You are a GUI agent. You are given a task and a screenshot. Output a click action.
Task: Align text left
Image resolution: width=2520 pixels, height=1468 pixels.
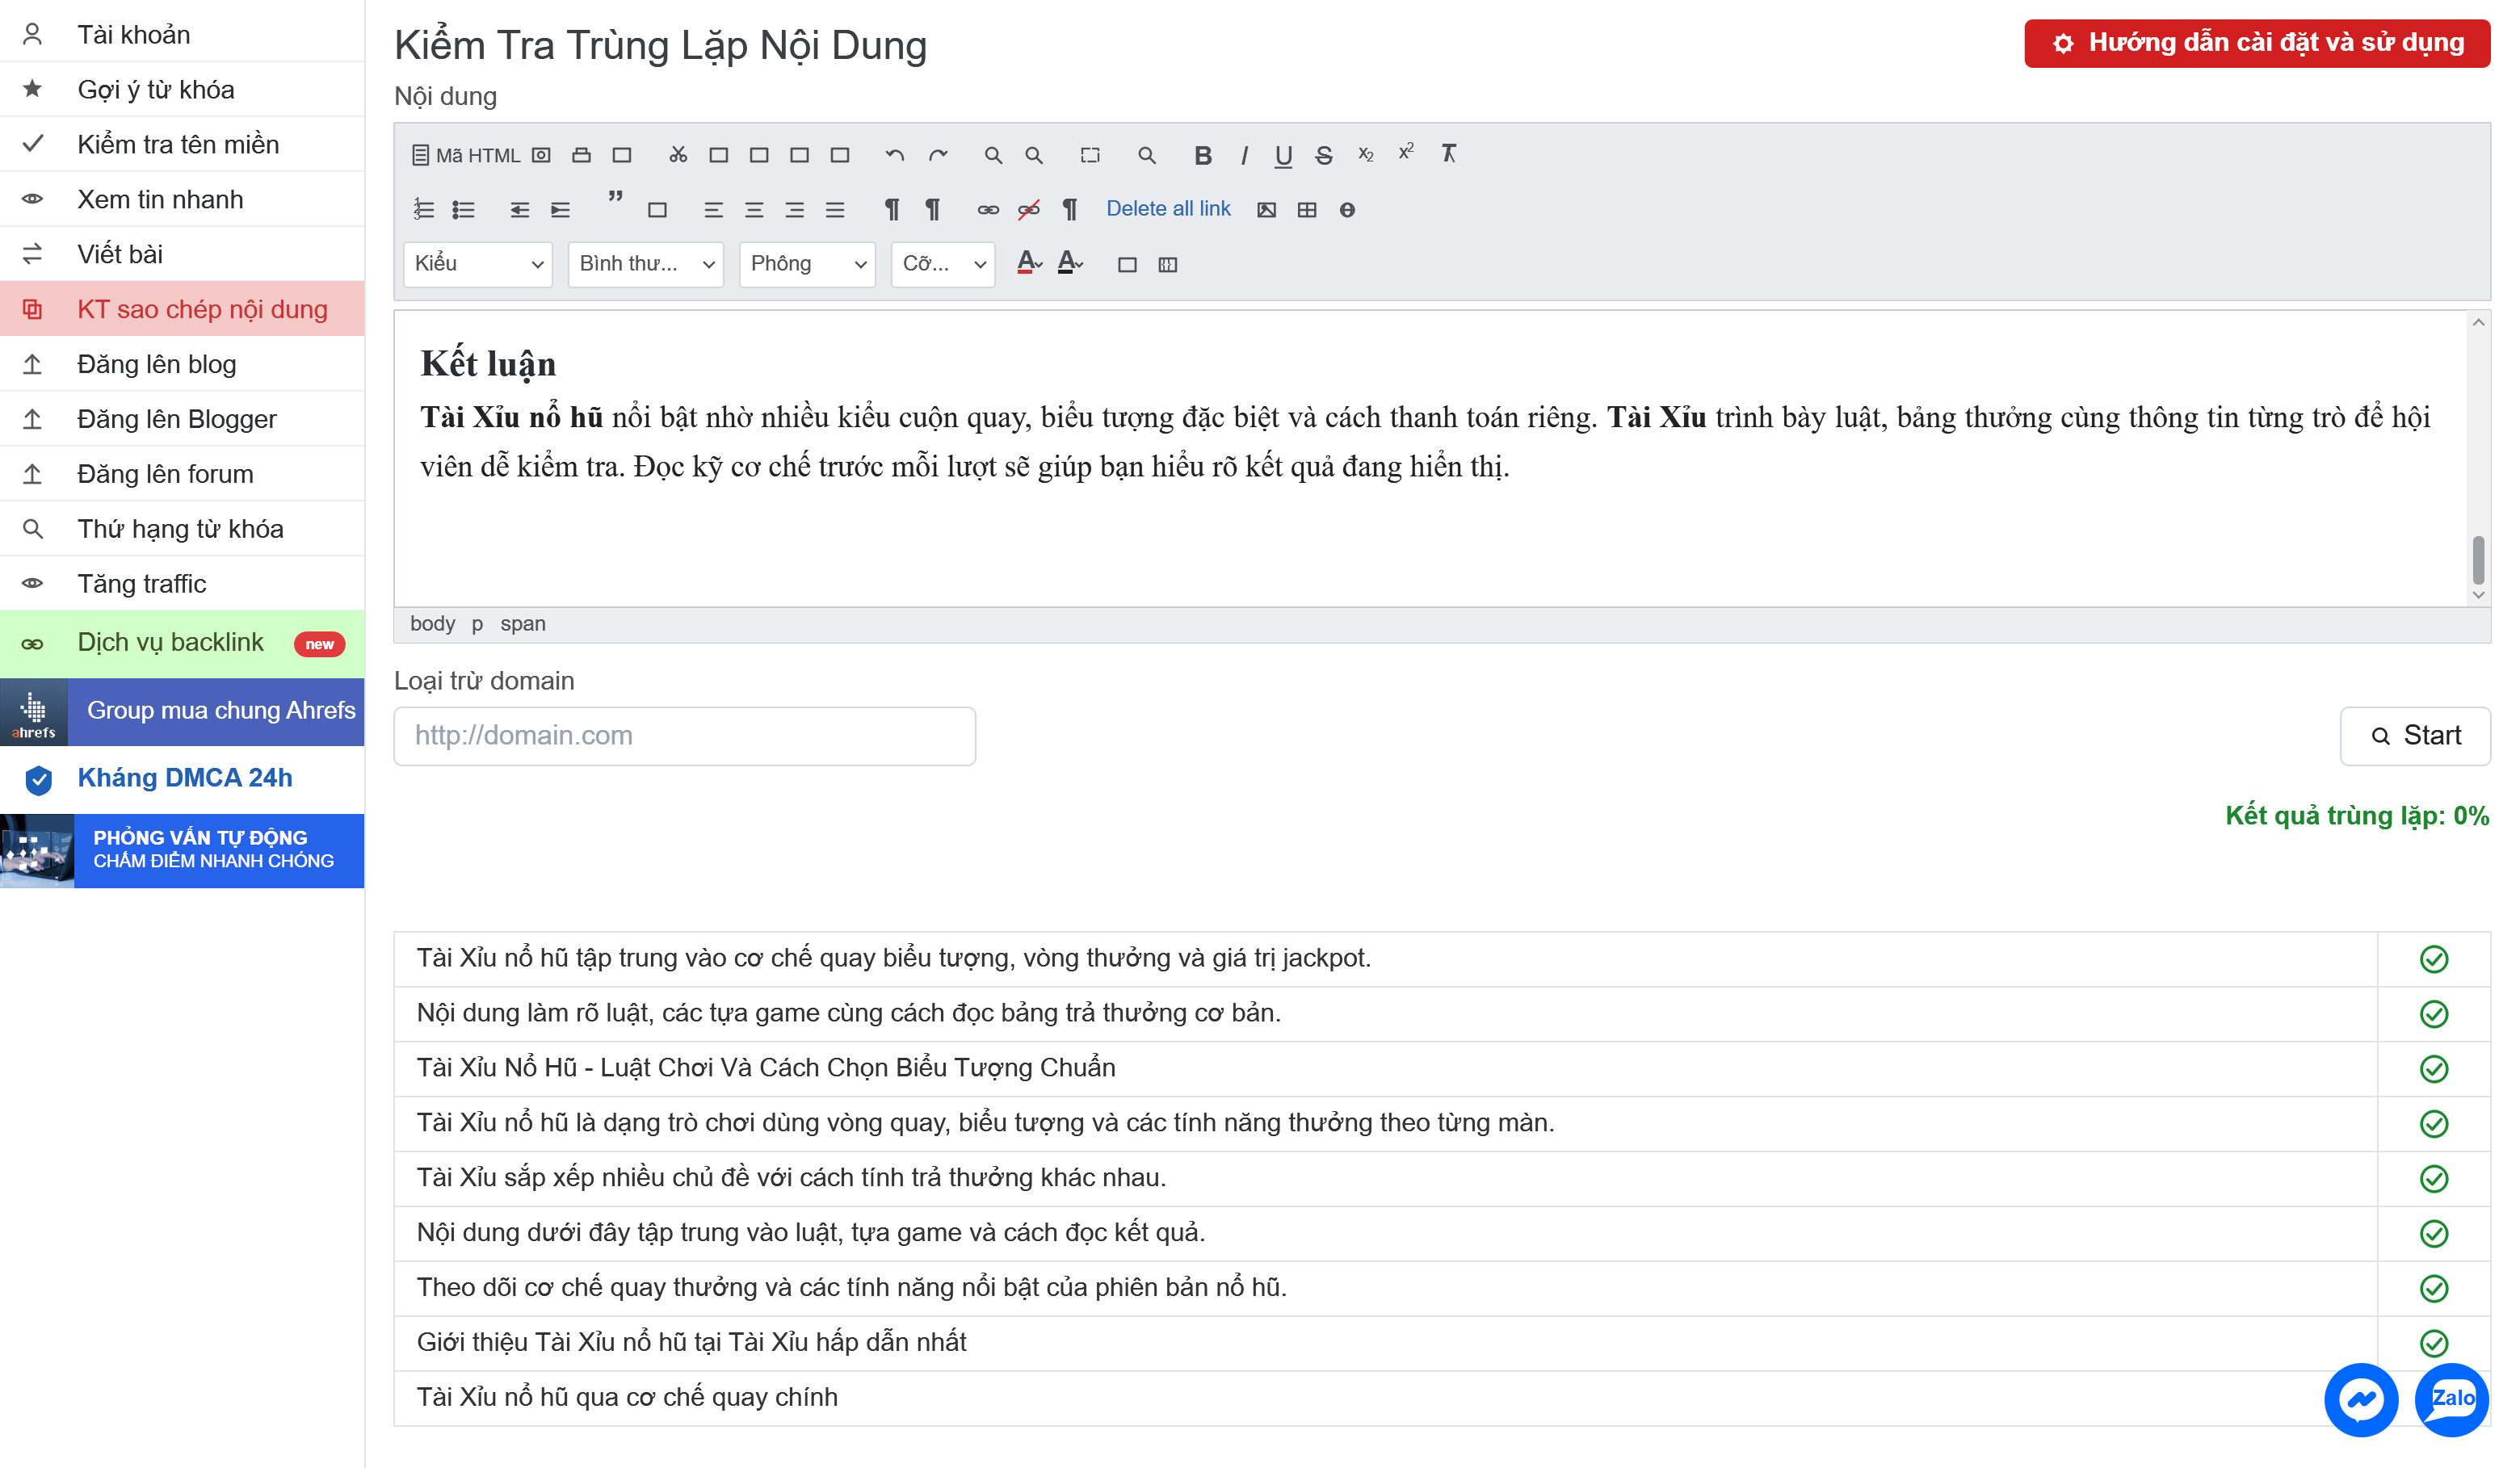713,210
